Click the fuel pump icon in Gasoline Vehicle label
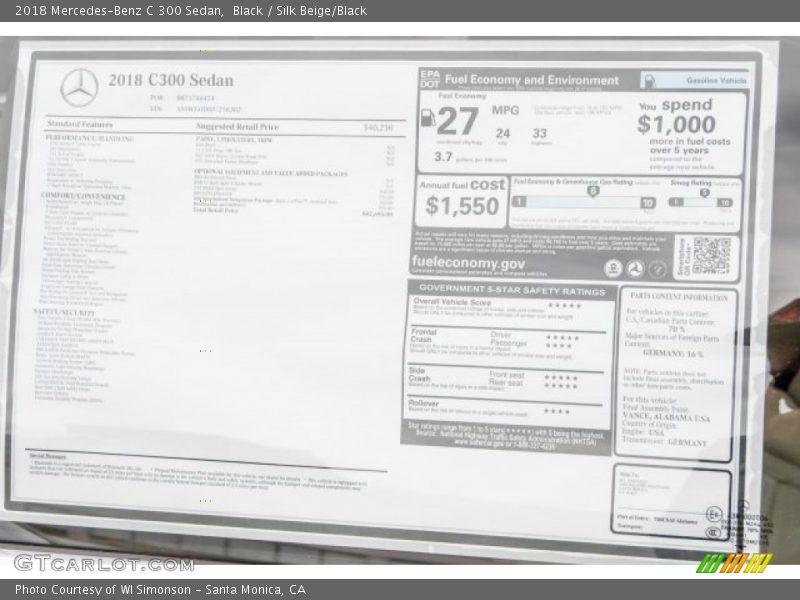The width and height of the screenshot is (800, 600). click(x=649, y=81)
